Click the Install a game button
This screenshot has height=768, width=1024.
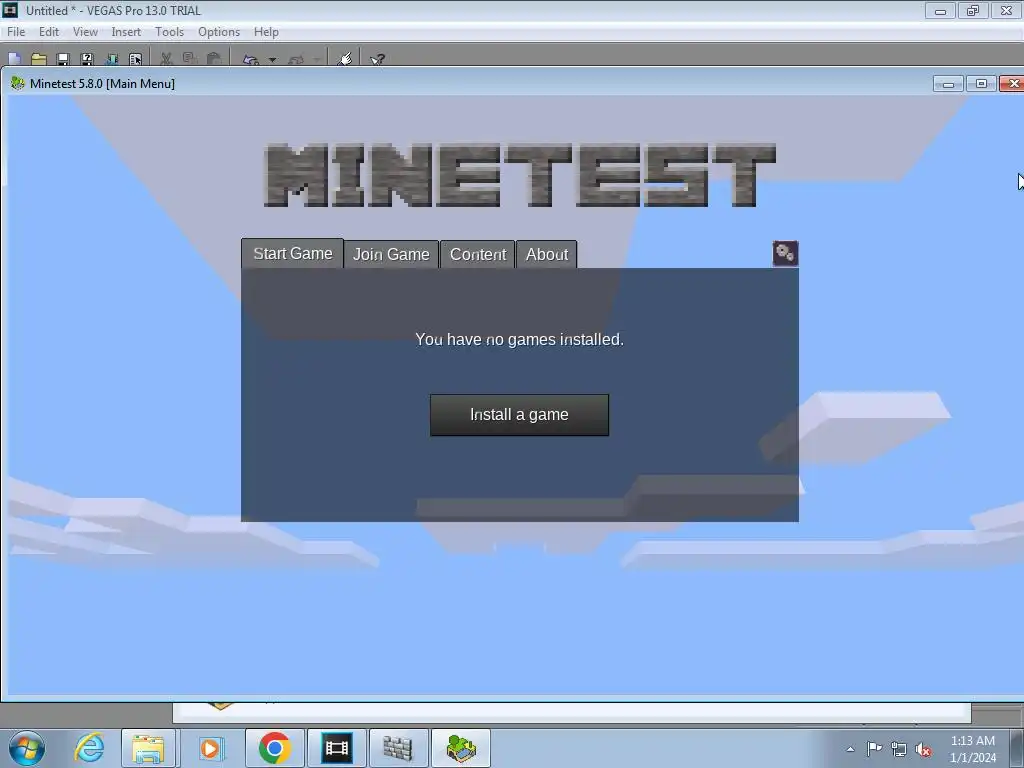tap(519, 415)
